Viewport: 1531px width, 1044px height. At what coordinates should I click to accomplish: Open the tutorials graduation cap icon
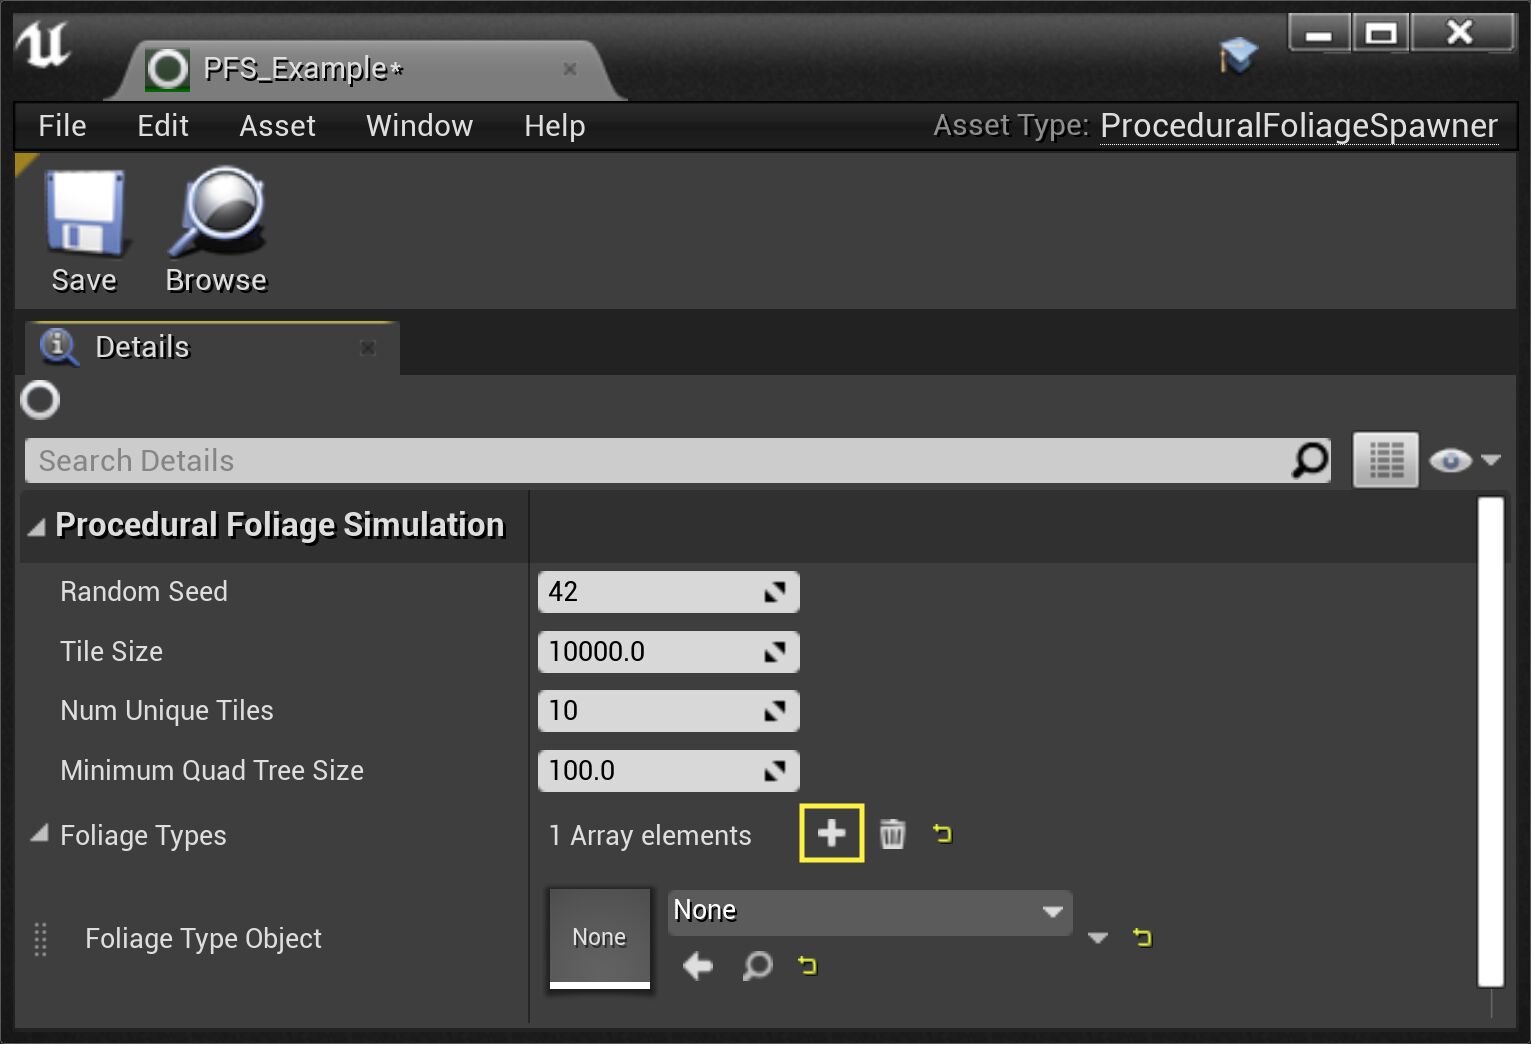coord(1238,55)
